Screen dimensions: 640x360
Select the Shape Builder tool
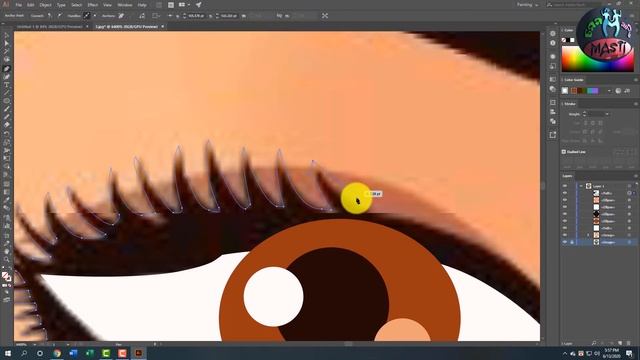pyautogui.click(x=7, y=167)
